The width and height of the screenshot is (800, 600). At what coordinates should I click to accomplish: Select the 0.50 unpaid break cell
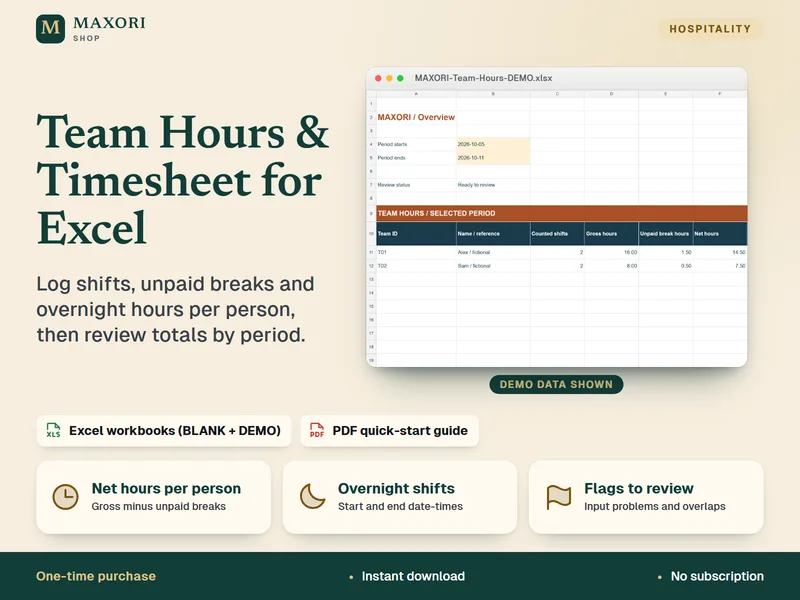pyautogui.click(x=665, y=266)
